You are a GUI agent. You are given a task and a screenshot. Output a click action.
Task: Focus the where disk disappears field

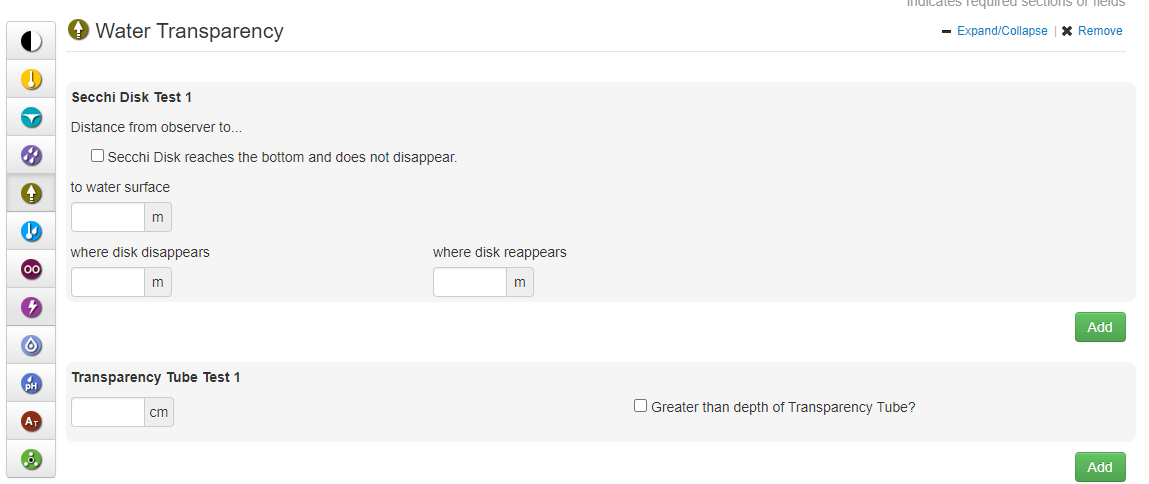point(108,283)
